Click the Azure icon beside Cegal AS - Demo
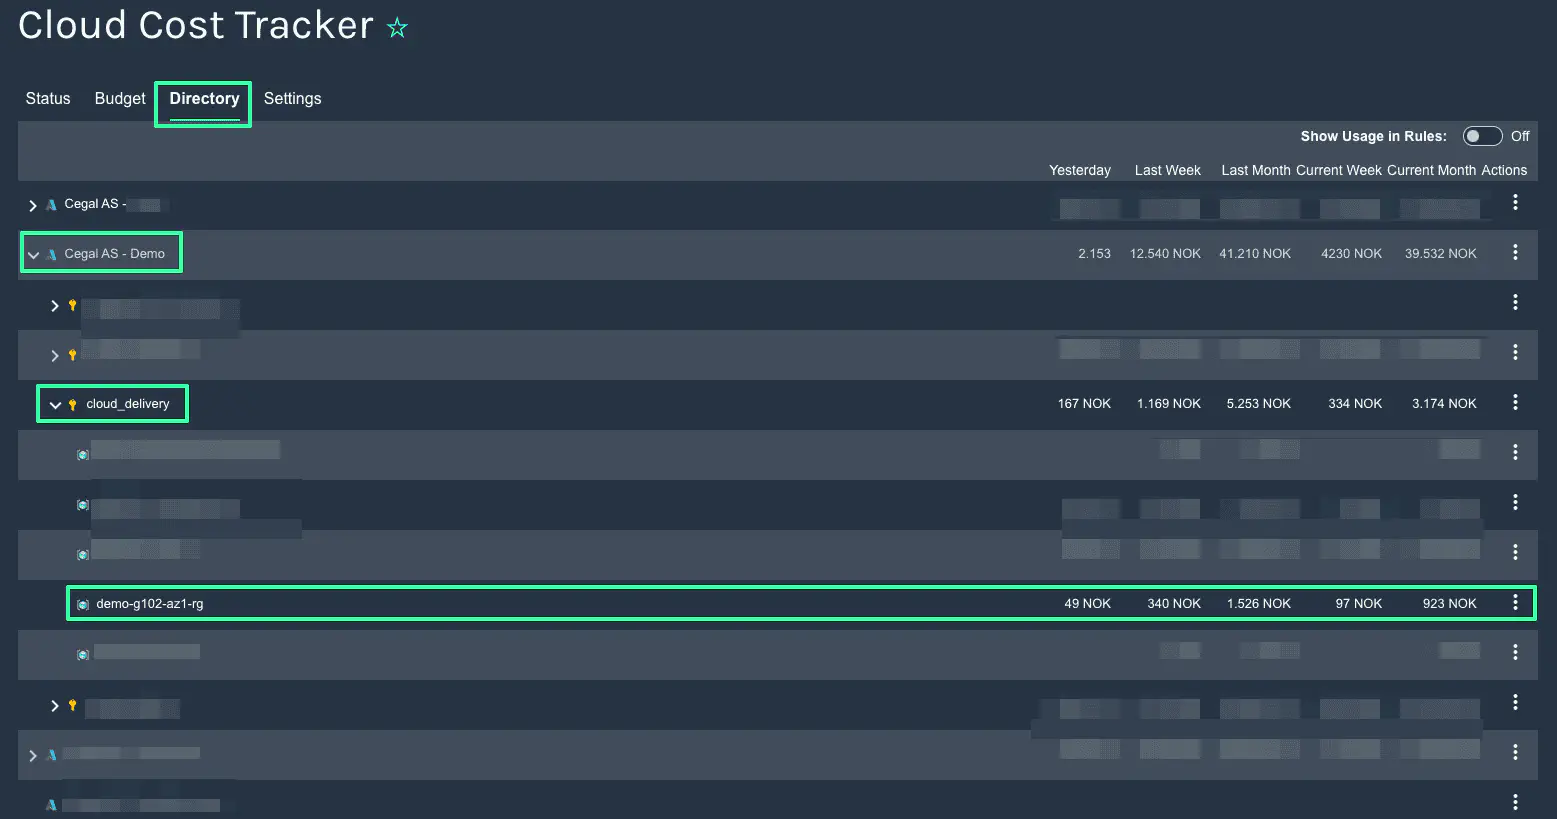Screen dimensions: 1557x819 coord(52,254)
